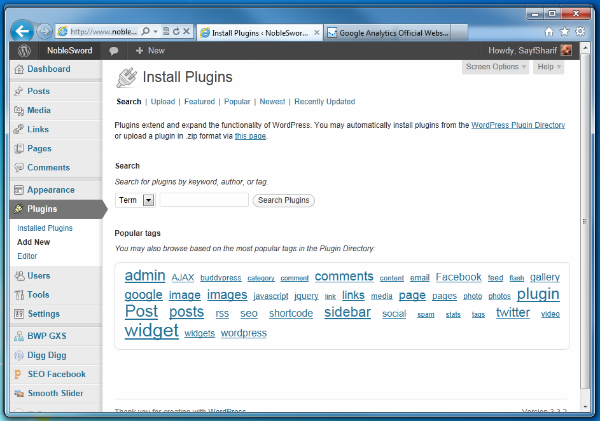Browse plugins tagged sidebar
Viewport: 600px width, 421px height.
coord(347,312)
